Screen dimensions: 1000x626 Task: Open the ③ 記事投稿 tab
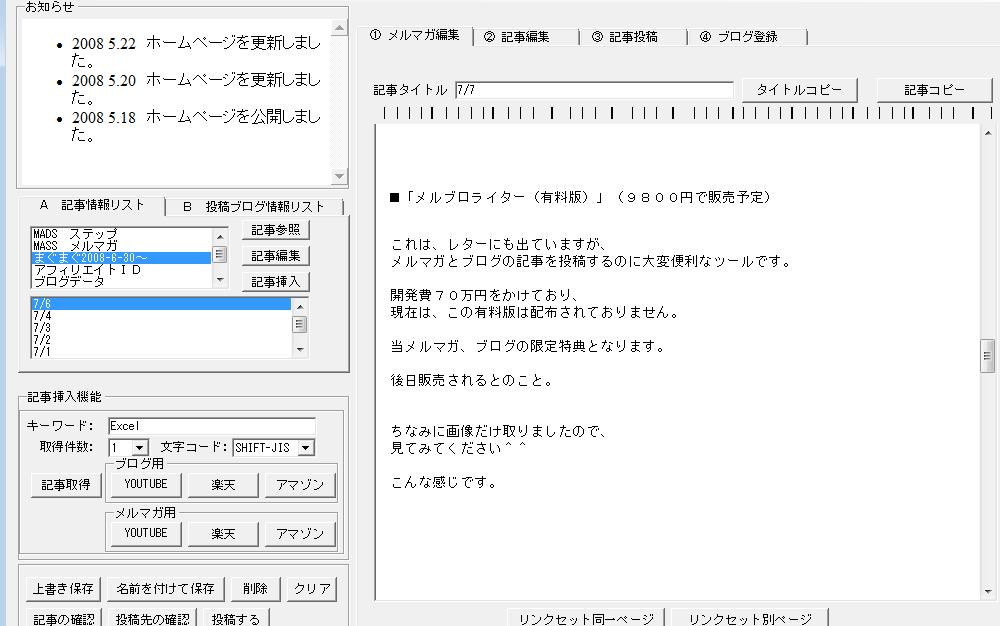tap(633, 37)
